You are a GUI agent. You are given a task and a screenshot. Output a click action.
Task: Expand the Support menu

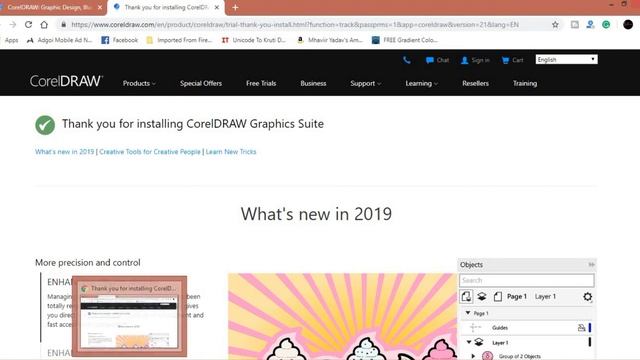click(x=365, y=83)
